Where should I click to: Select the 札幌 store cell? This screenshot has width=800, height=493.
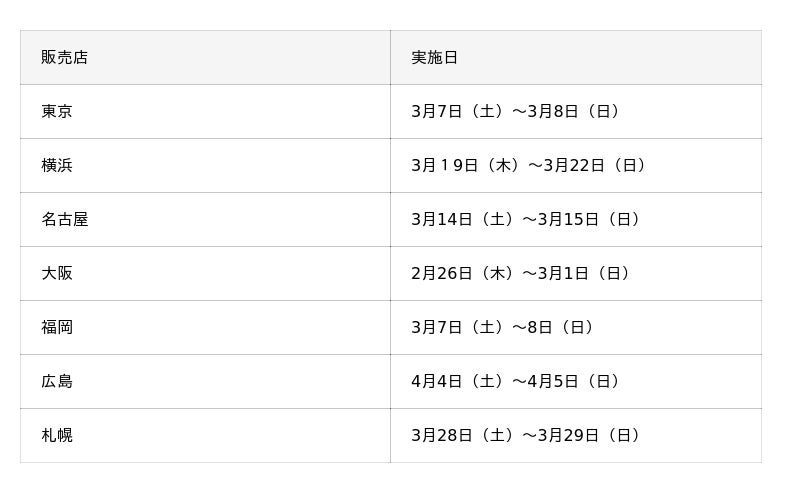(57, 436)
